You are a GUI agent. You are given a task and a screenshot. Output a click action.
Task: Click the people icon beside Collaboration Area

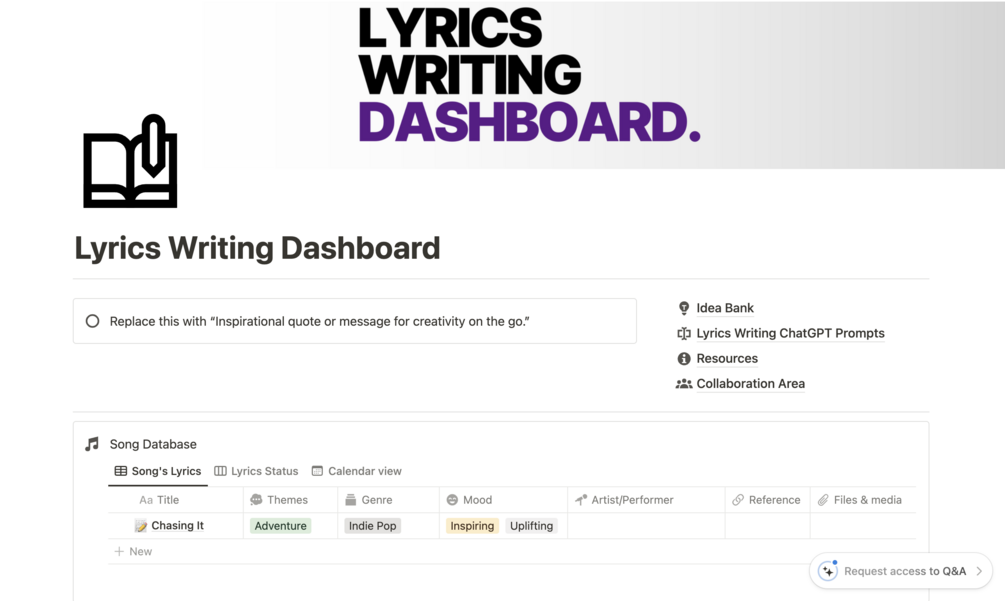[684, 384]
